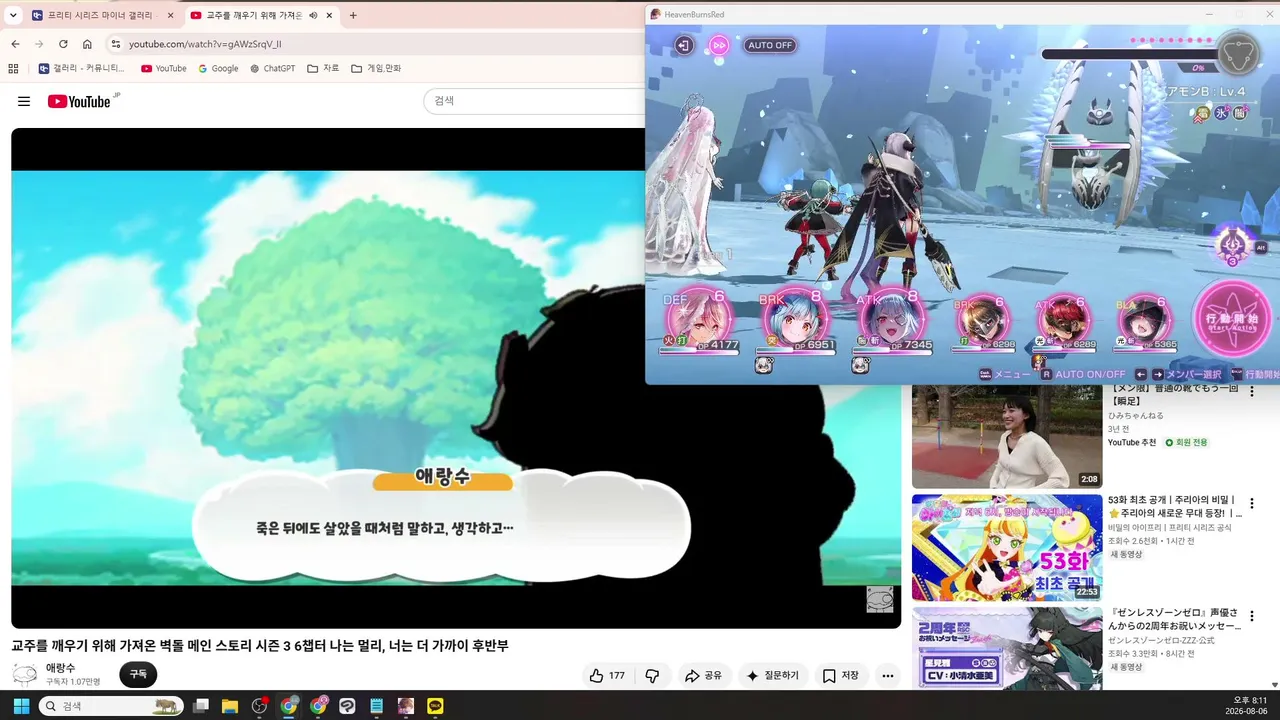Open Task View on the taskbar
The height and width of the screenshot is (720, 1280).
coord(201,706)
